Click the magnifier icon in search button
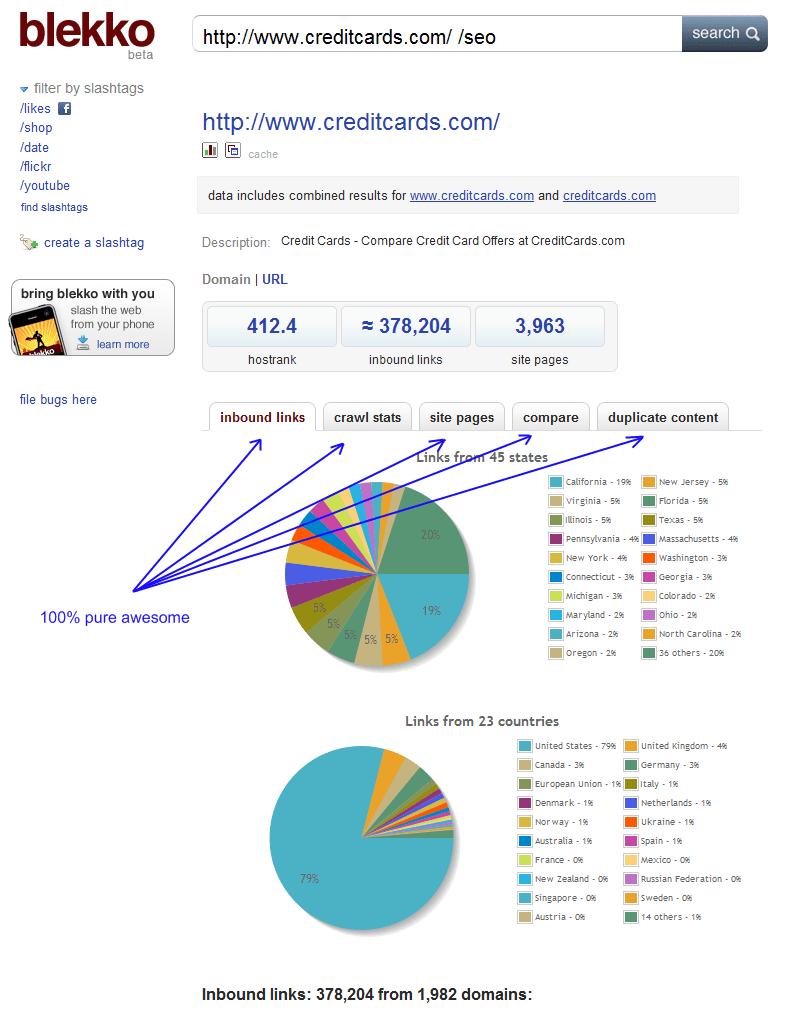This screenshot has width=791, height=1010. tap(752, 33)
